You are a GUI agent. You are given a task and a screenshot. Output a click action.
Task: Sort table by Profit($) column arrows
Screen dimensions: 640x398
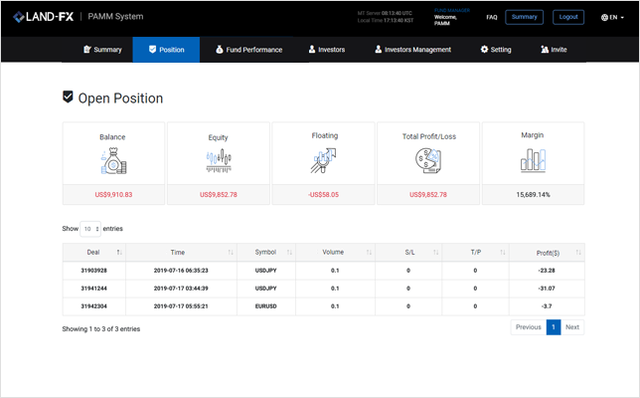[578, 252]
